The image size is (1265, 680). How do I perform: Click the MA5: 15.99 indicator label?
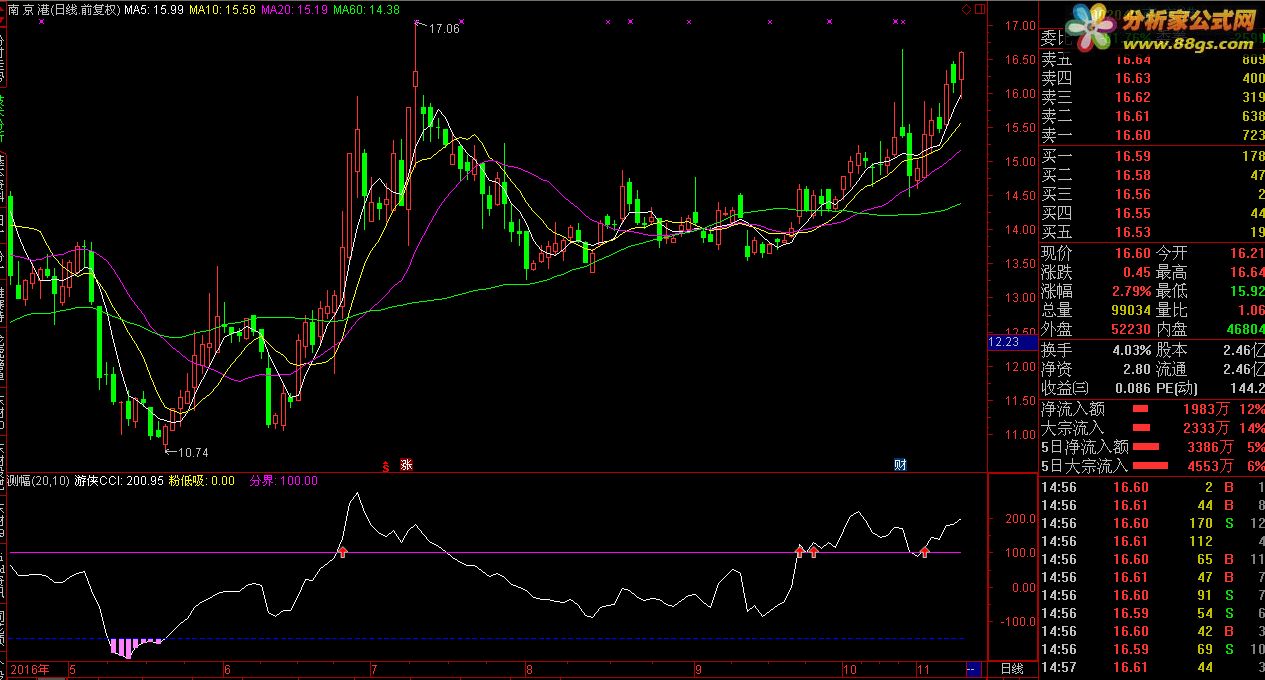click(x=154, y=9)
